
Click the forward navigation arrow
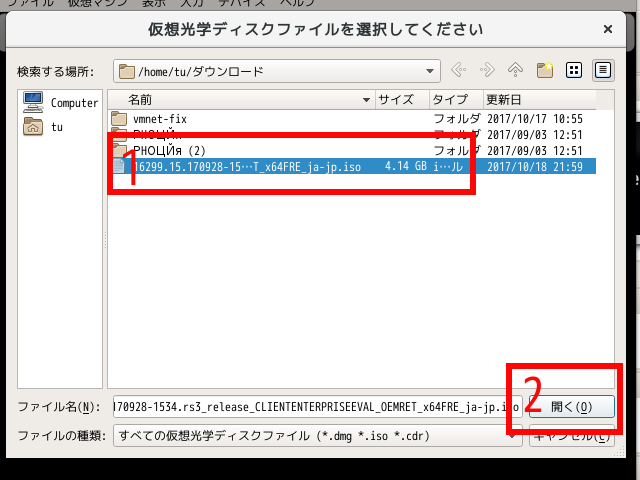click(x=488, y=71)
